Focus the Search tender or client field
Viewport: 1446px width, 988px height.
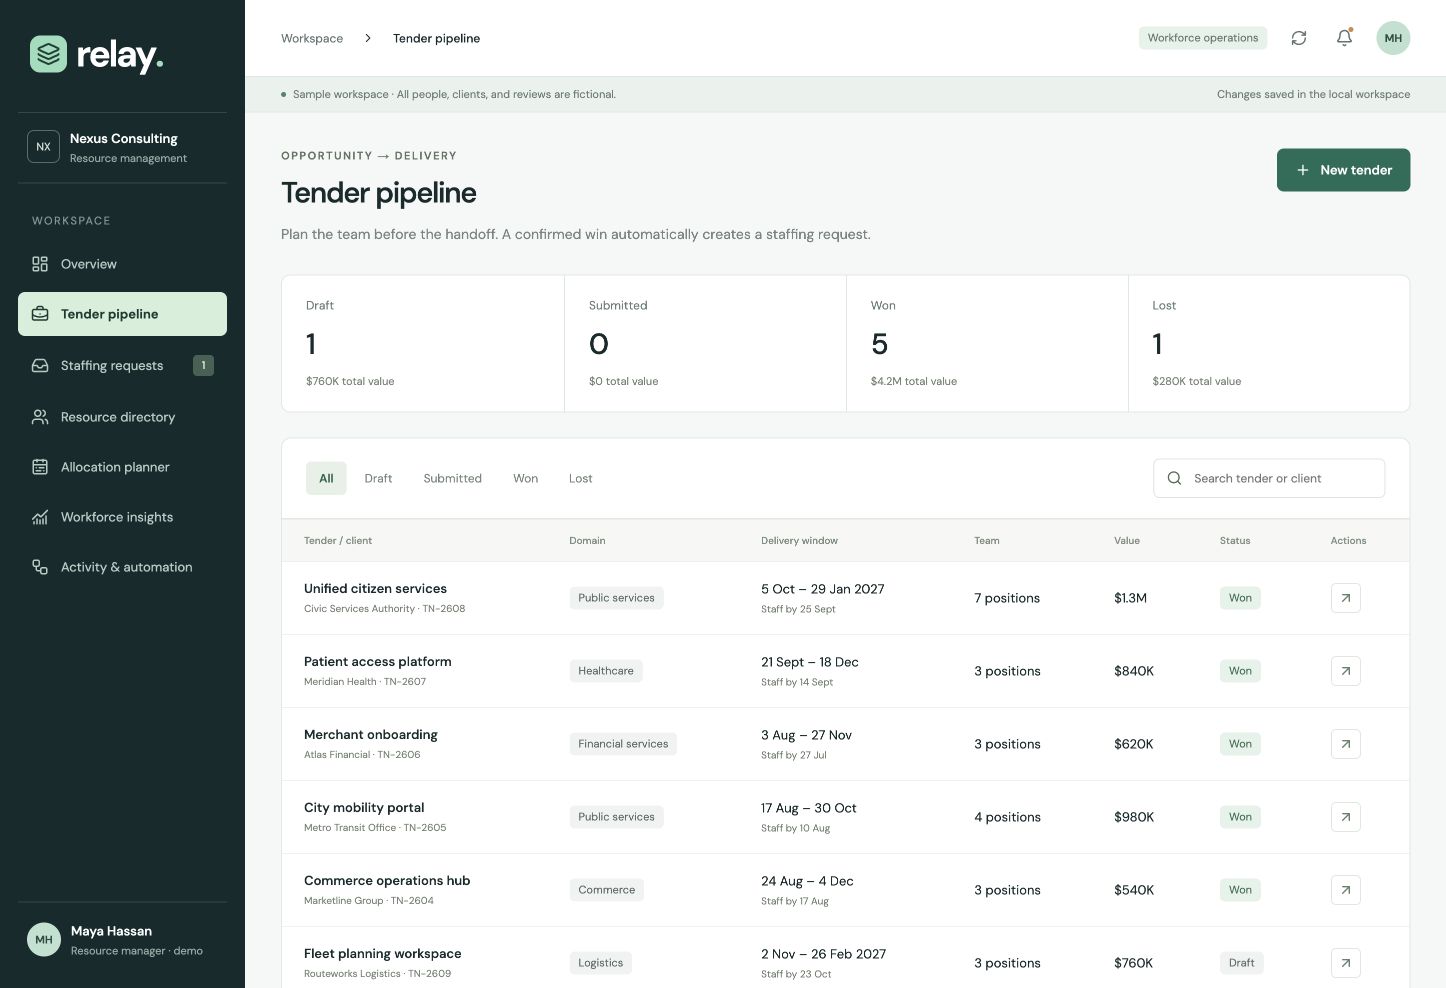coord(1269,478)
